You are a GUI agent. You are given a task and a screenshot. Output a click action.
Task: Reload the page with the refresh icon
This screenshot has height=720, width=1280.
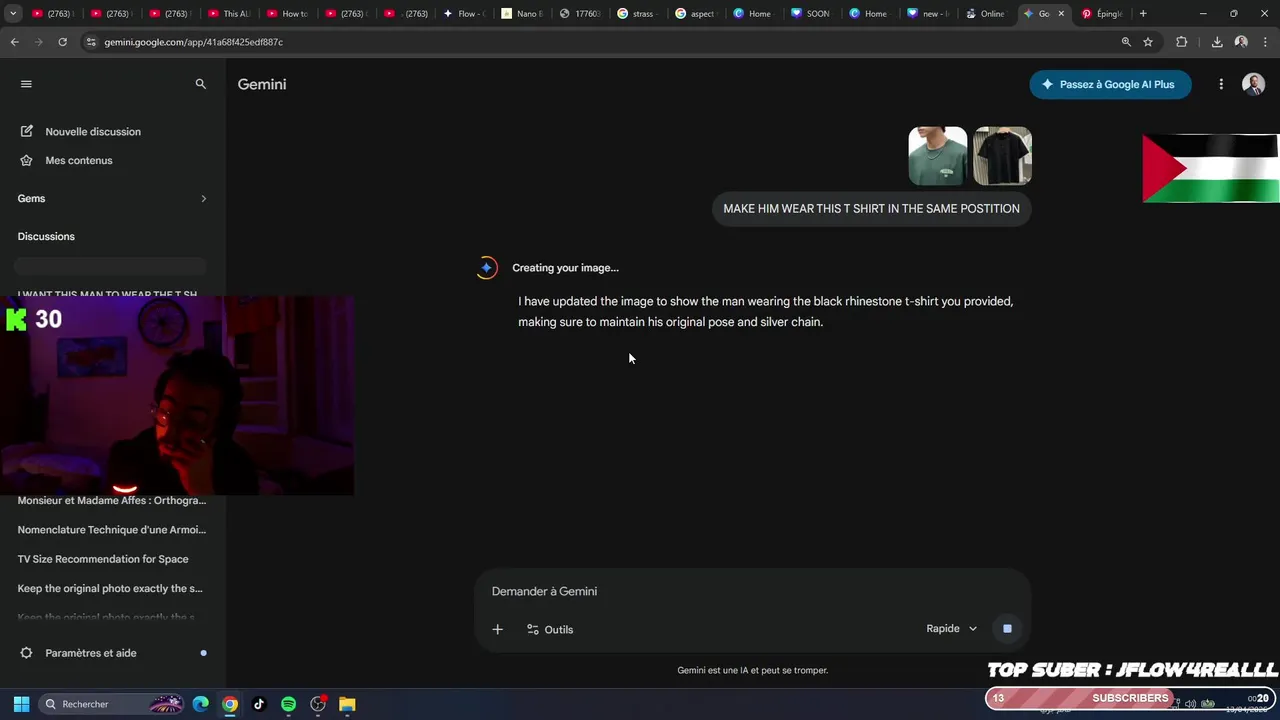[x=62, y=42]
